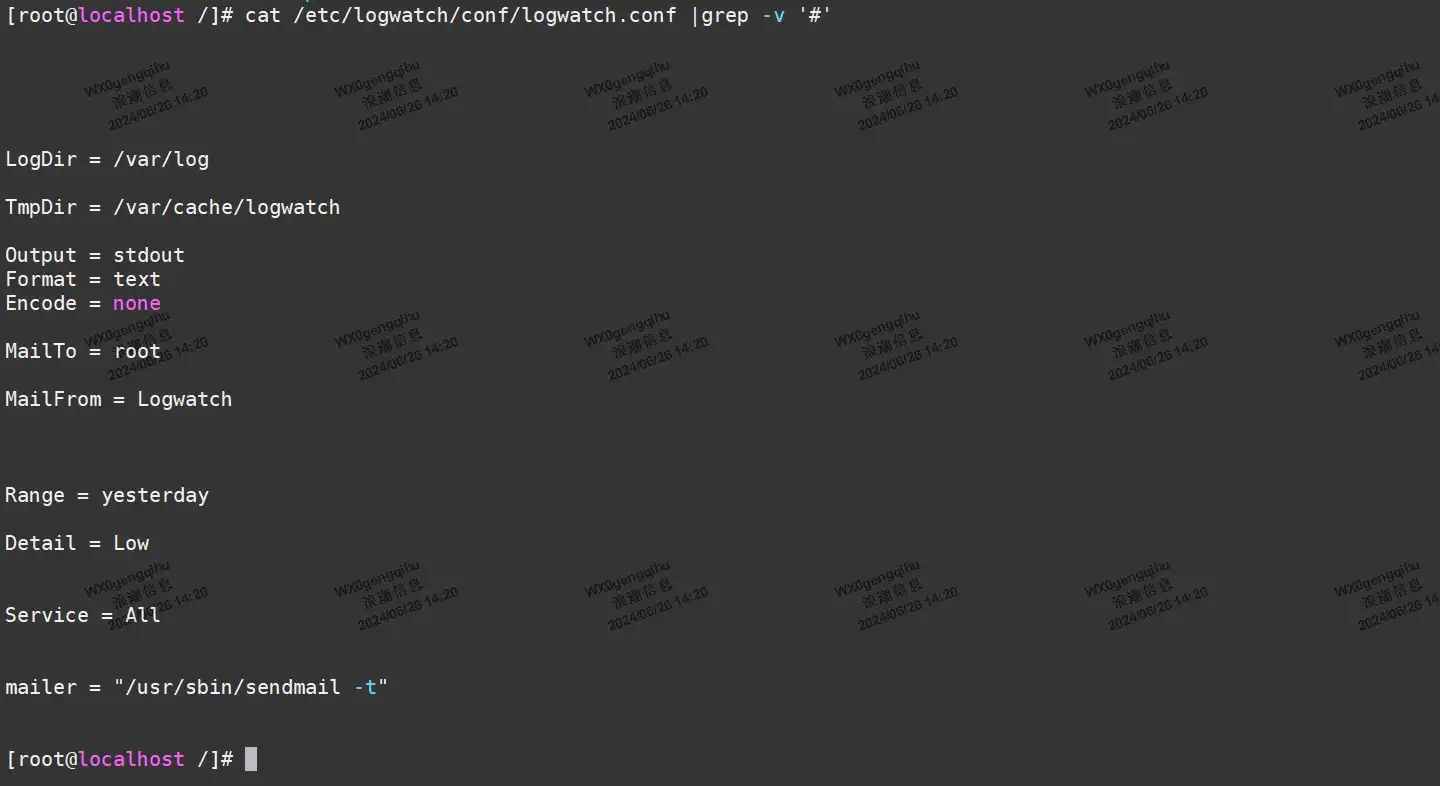
Task: Click the 'Range = yesterday' line
Action: [107, 495]
